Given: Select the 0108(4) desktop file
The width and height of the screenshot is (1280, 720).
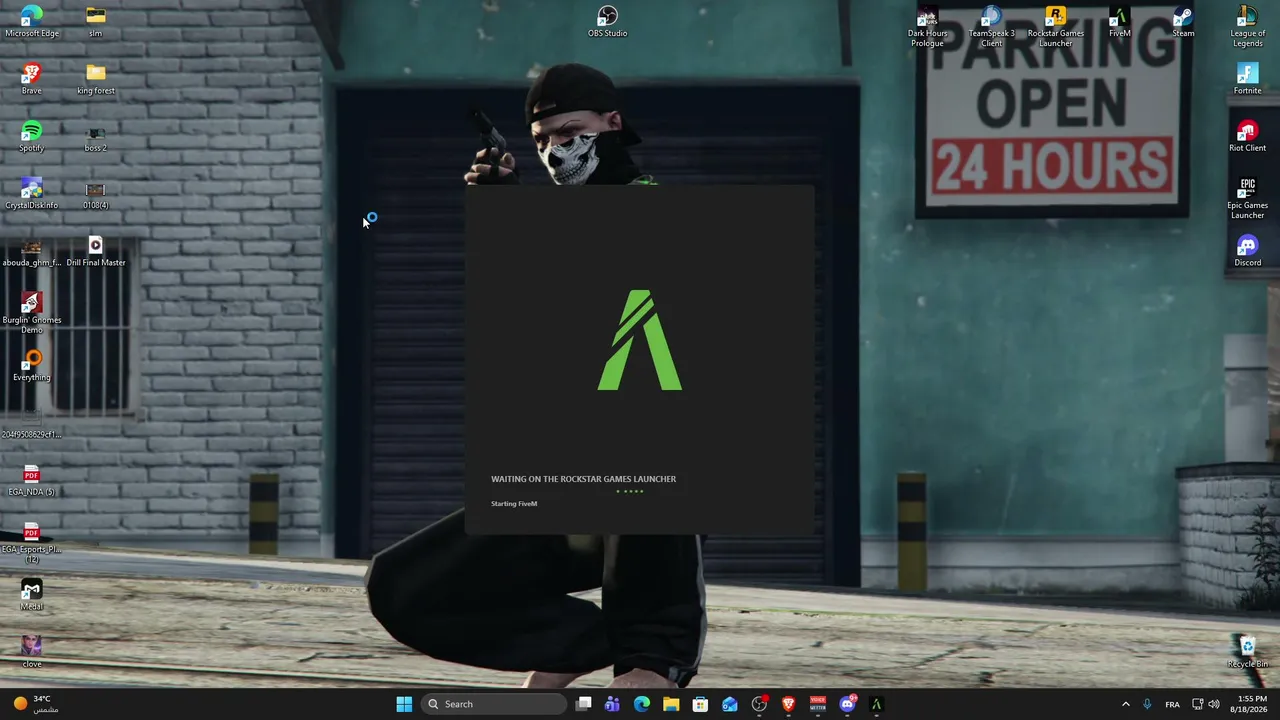Looking at the screenshot, I should click(96, 194).
